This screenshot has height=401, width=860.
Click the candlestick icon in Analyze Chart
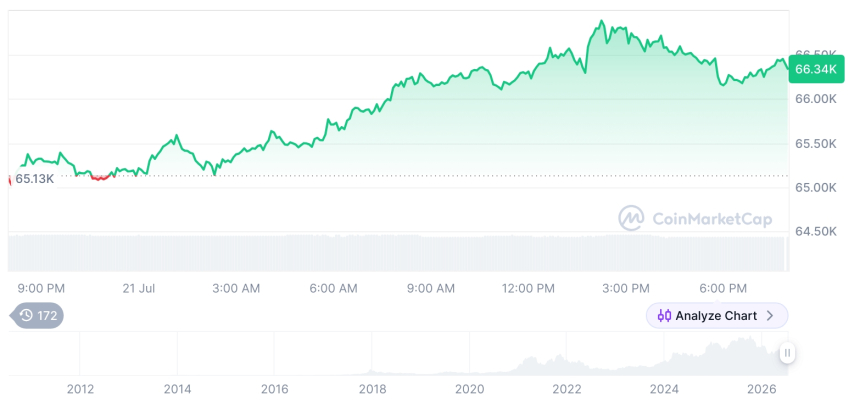coord(664,316)
